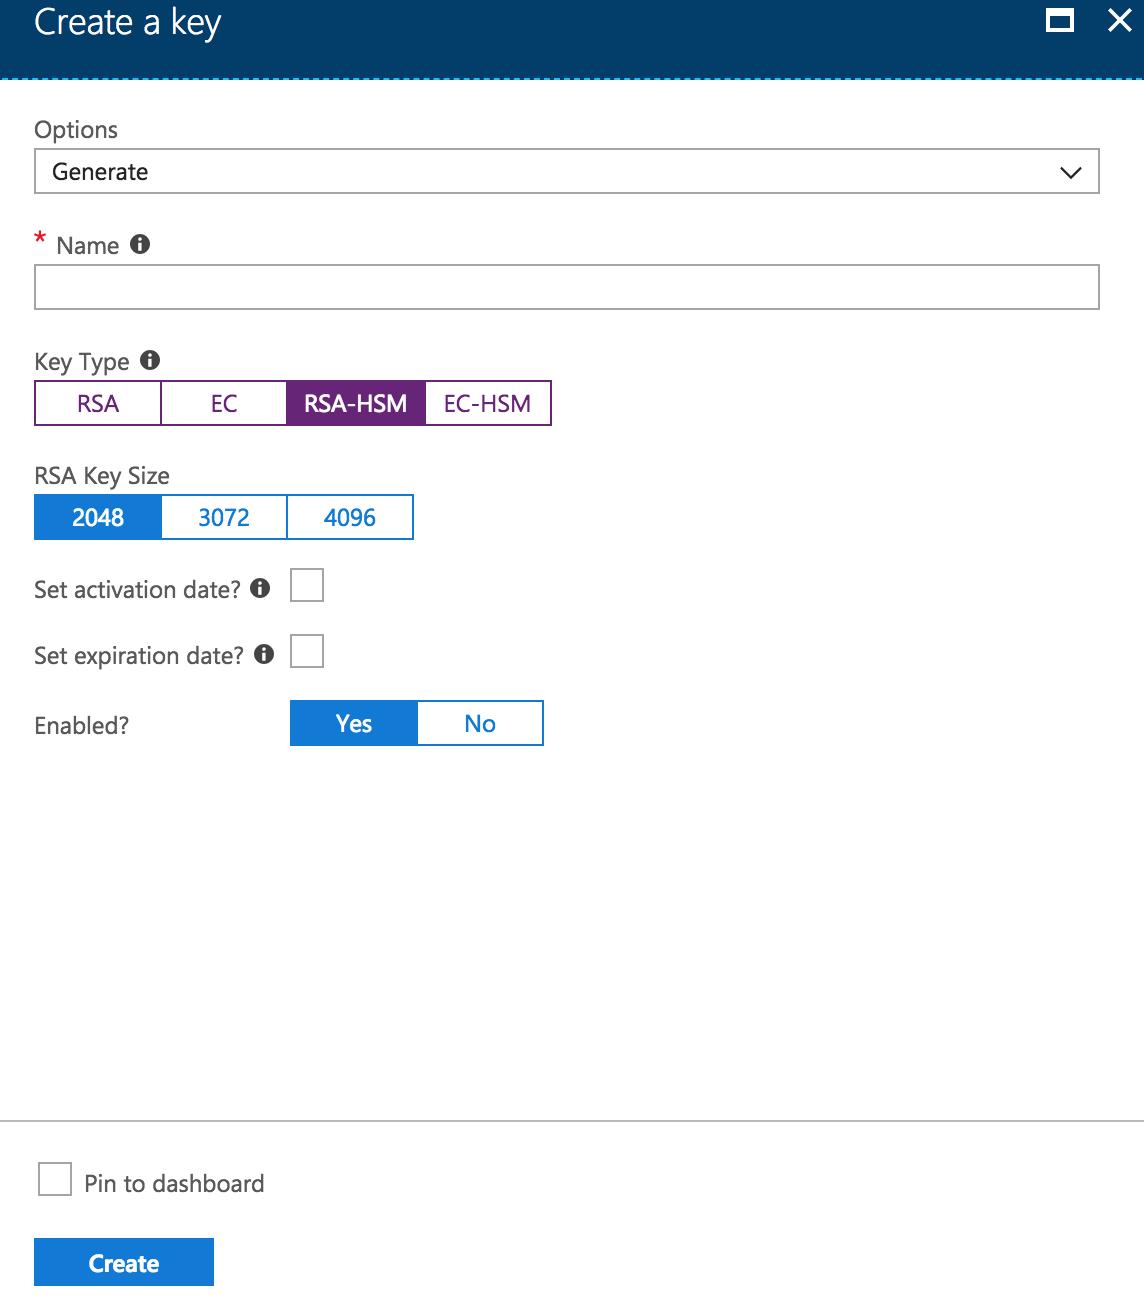
Task: Set RSA key size to 4096
Action: (x=350, y=517)
